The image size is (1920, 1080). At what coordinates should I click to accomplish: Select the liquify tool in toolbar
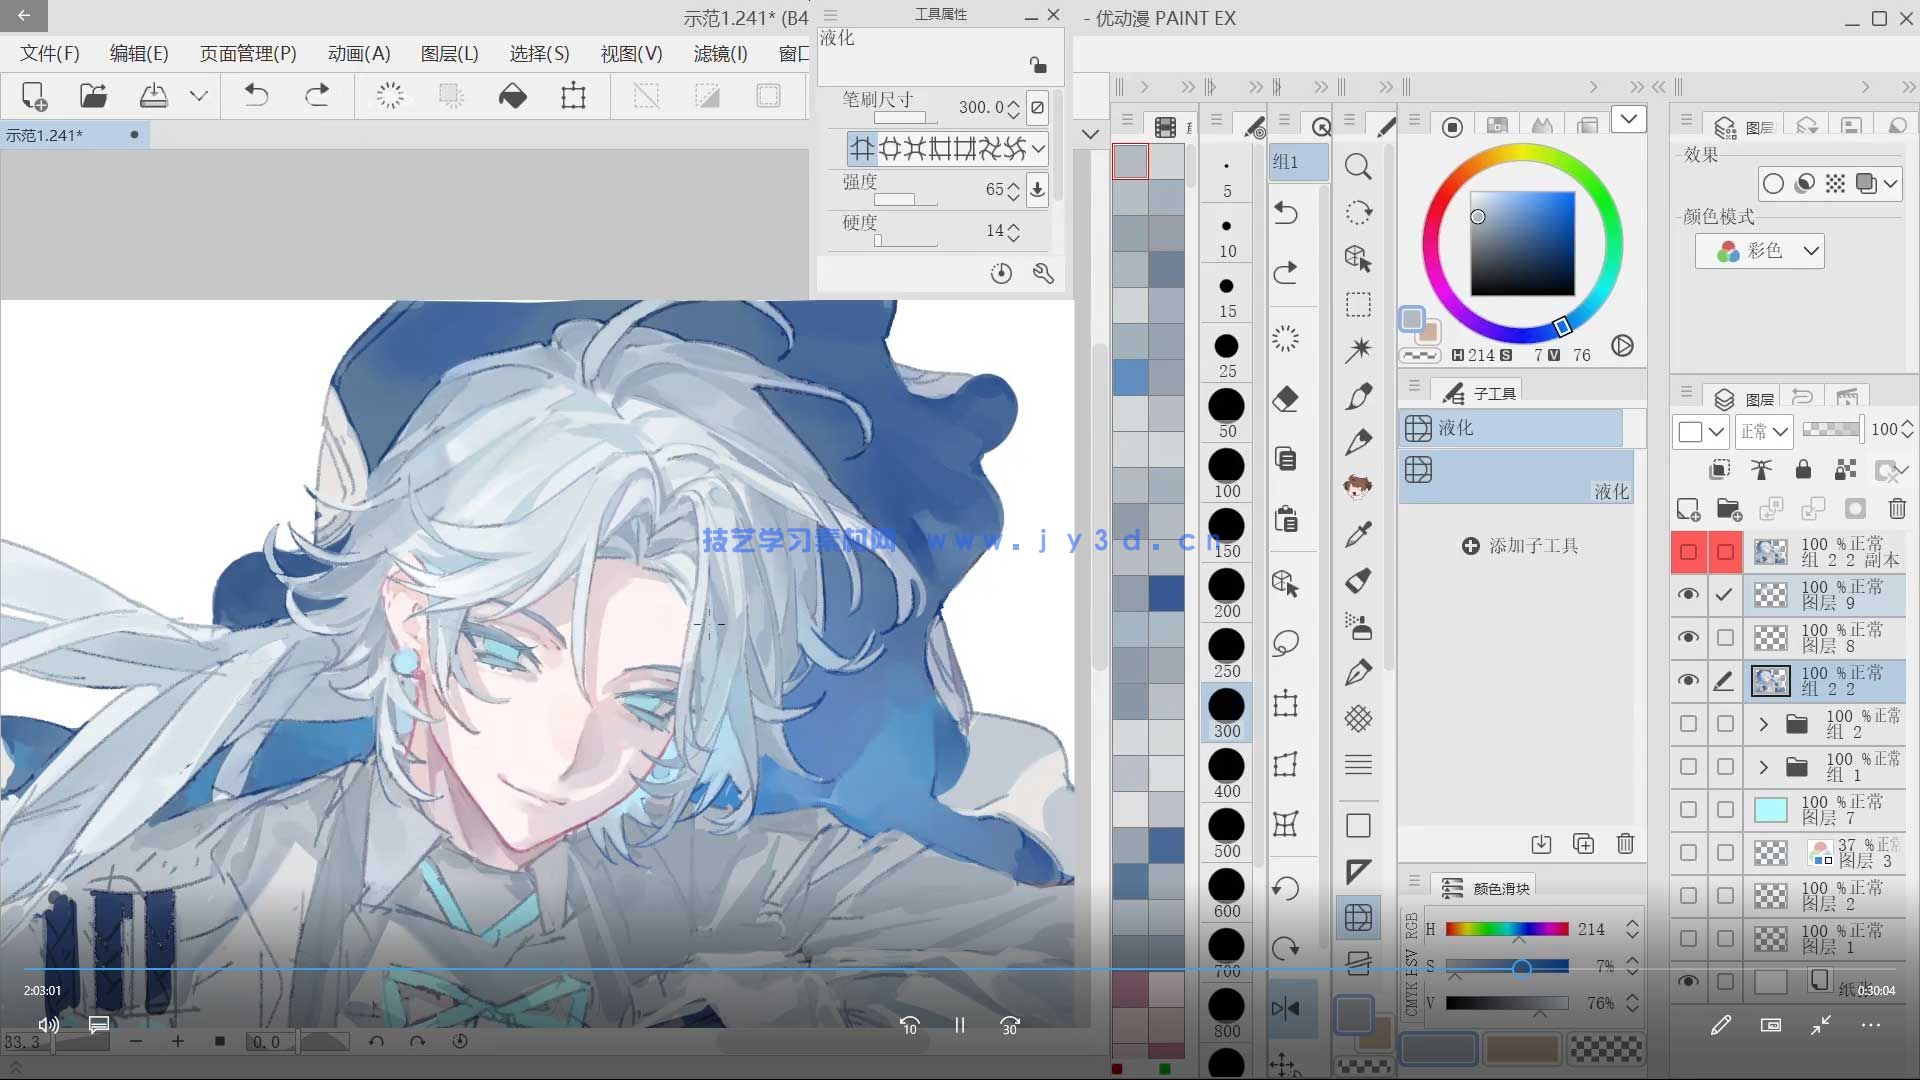[1357, 917]
